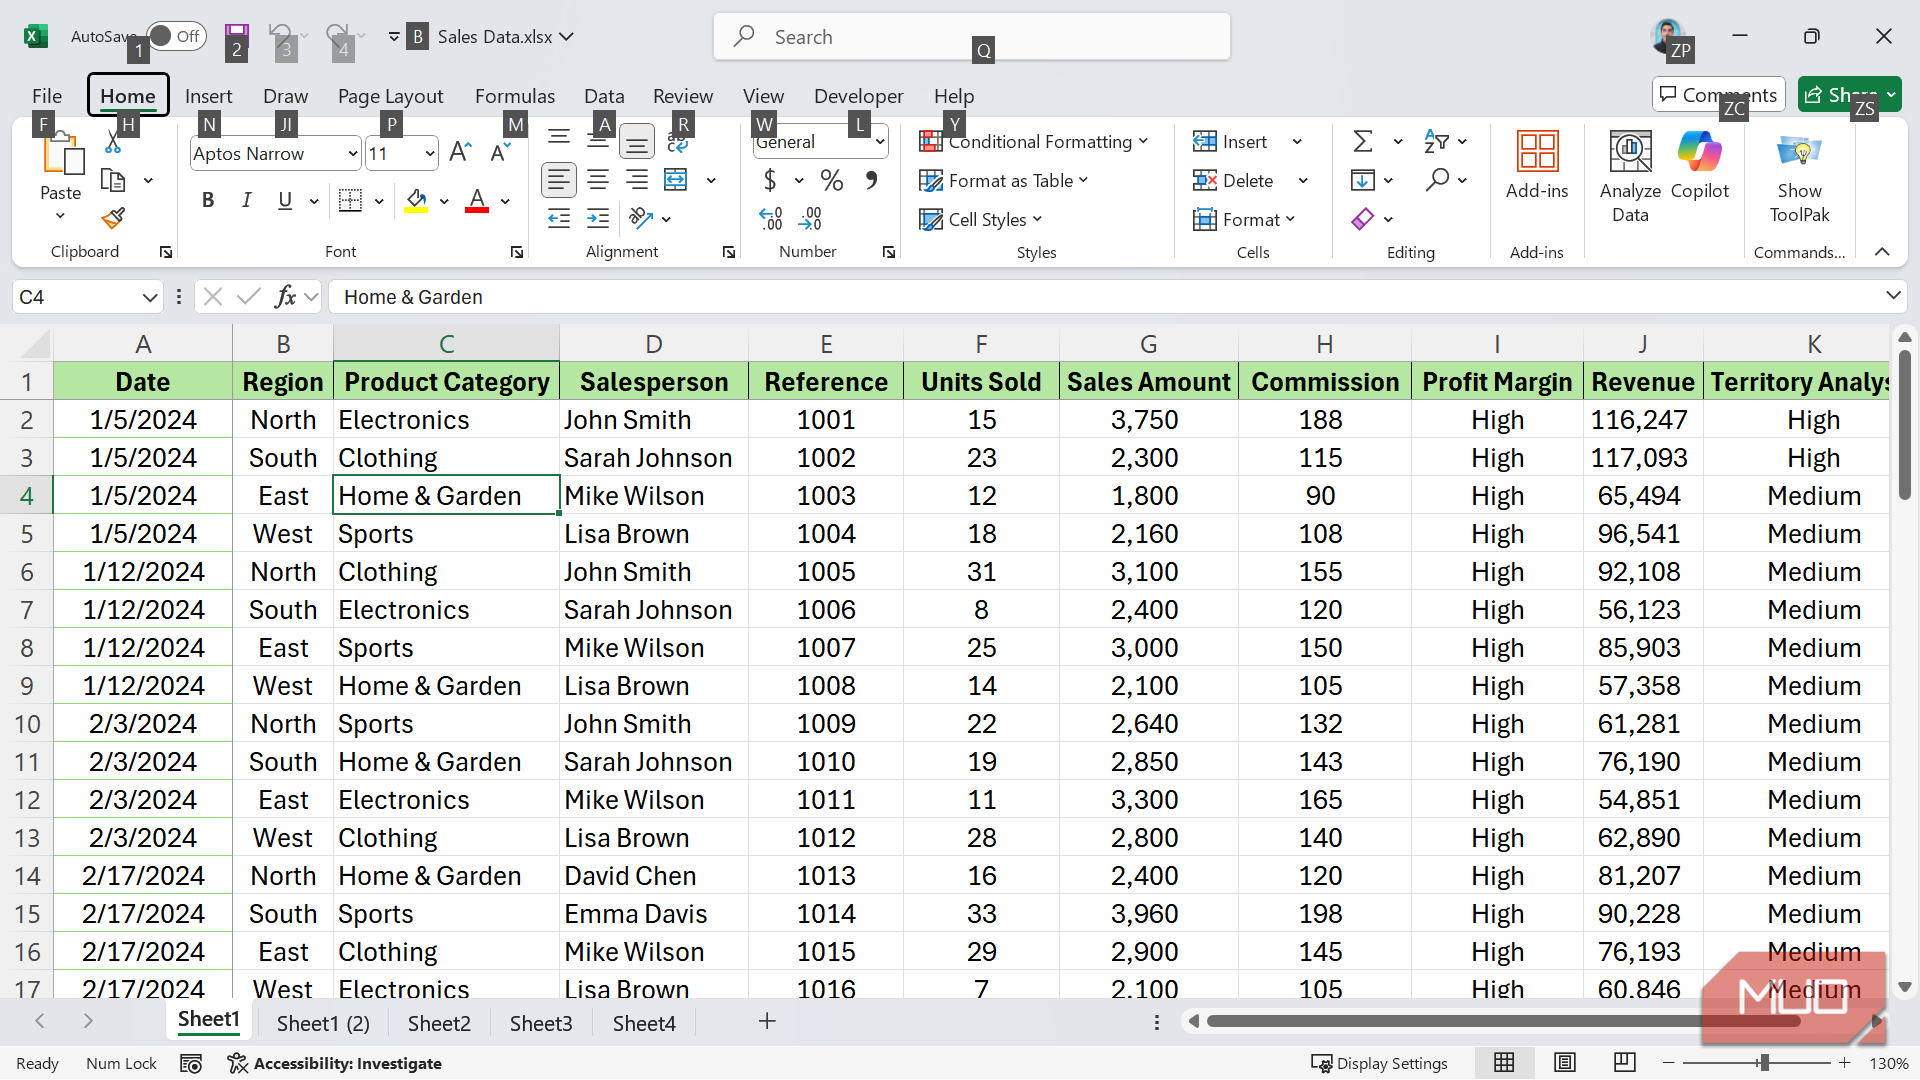The height and width of the screenshot is (1080, 1920).
Task: Expand the formula bar chevron
Action: coord(1893,296)
